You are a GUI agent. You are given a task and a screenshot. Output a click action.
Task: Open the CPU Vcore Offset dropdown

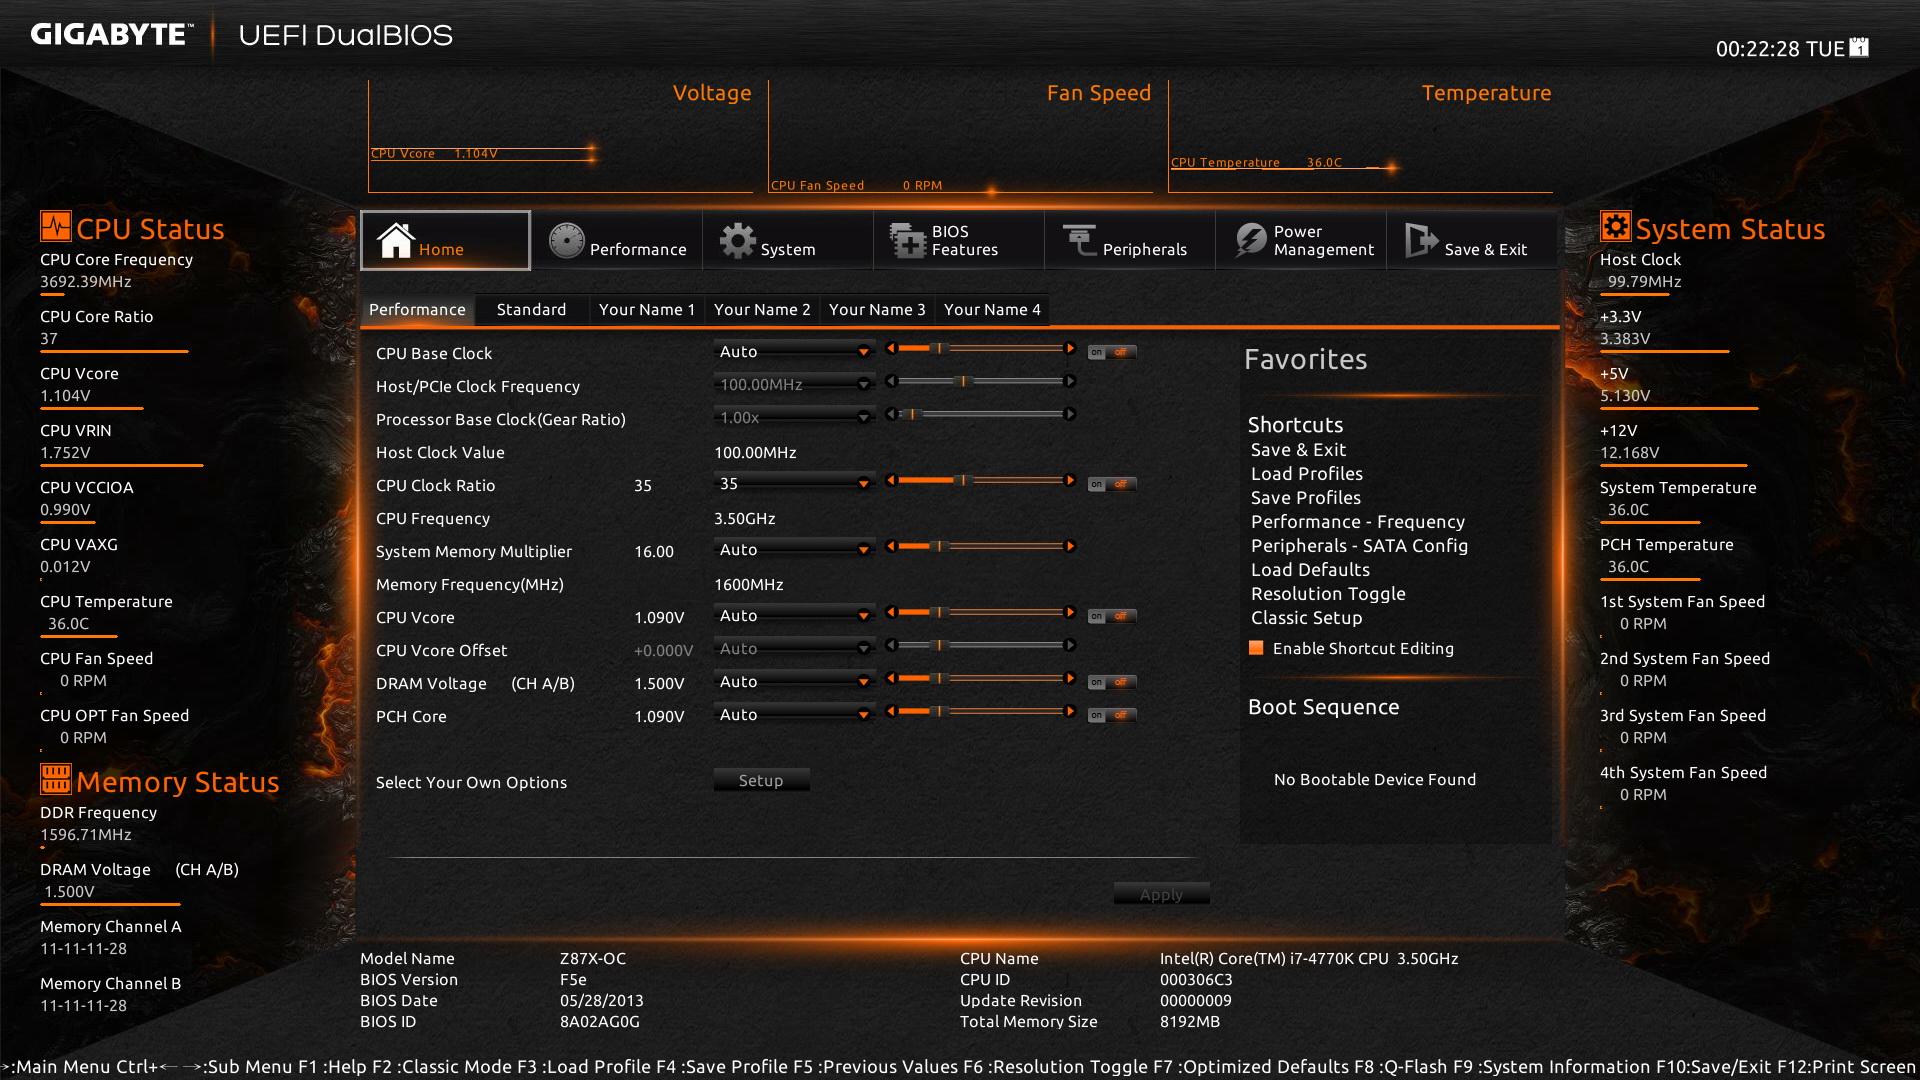point(794,648)
